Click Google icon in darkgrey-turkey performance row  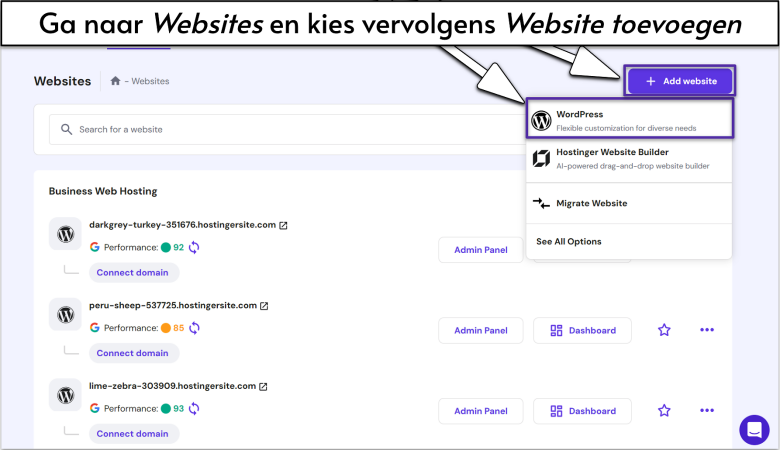[x=95, y=247]
